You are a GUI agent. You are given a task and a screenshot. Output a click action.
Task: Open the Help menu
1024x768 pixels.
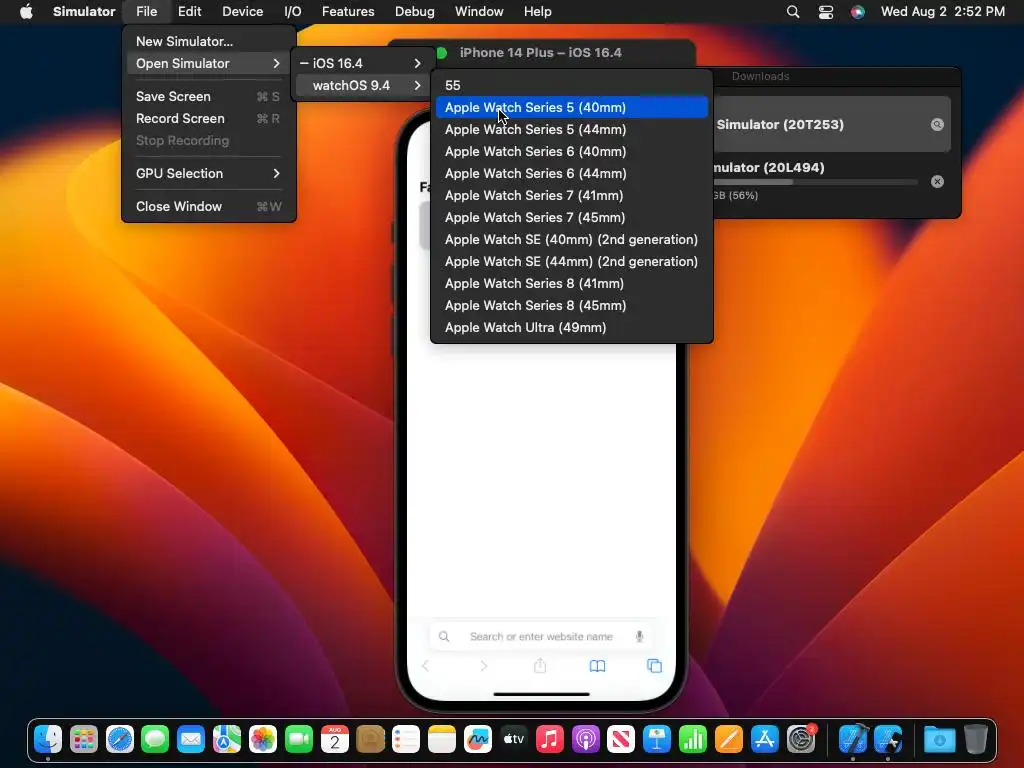(537, 12)
